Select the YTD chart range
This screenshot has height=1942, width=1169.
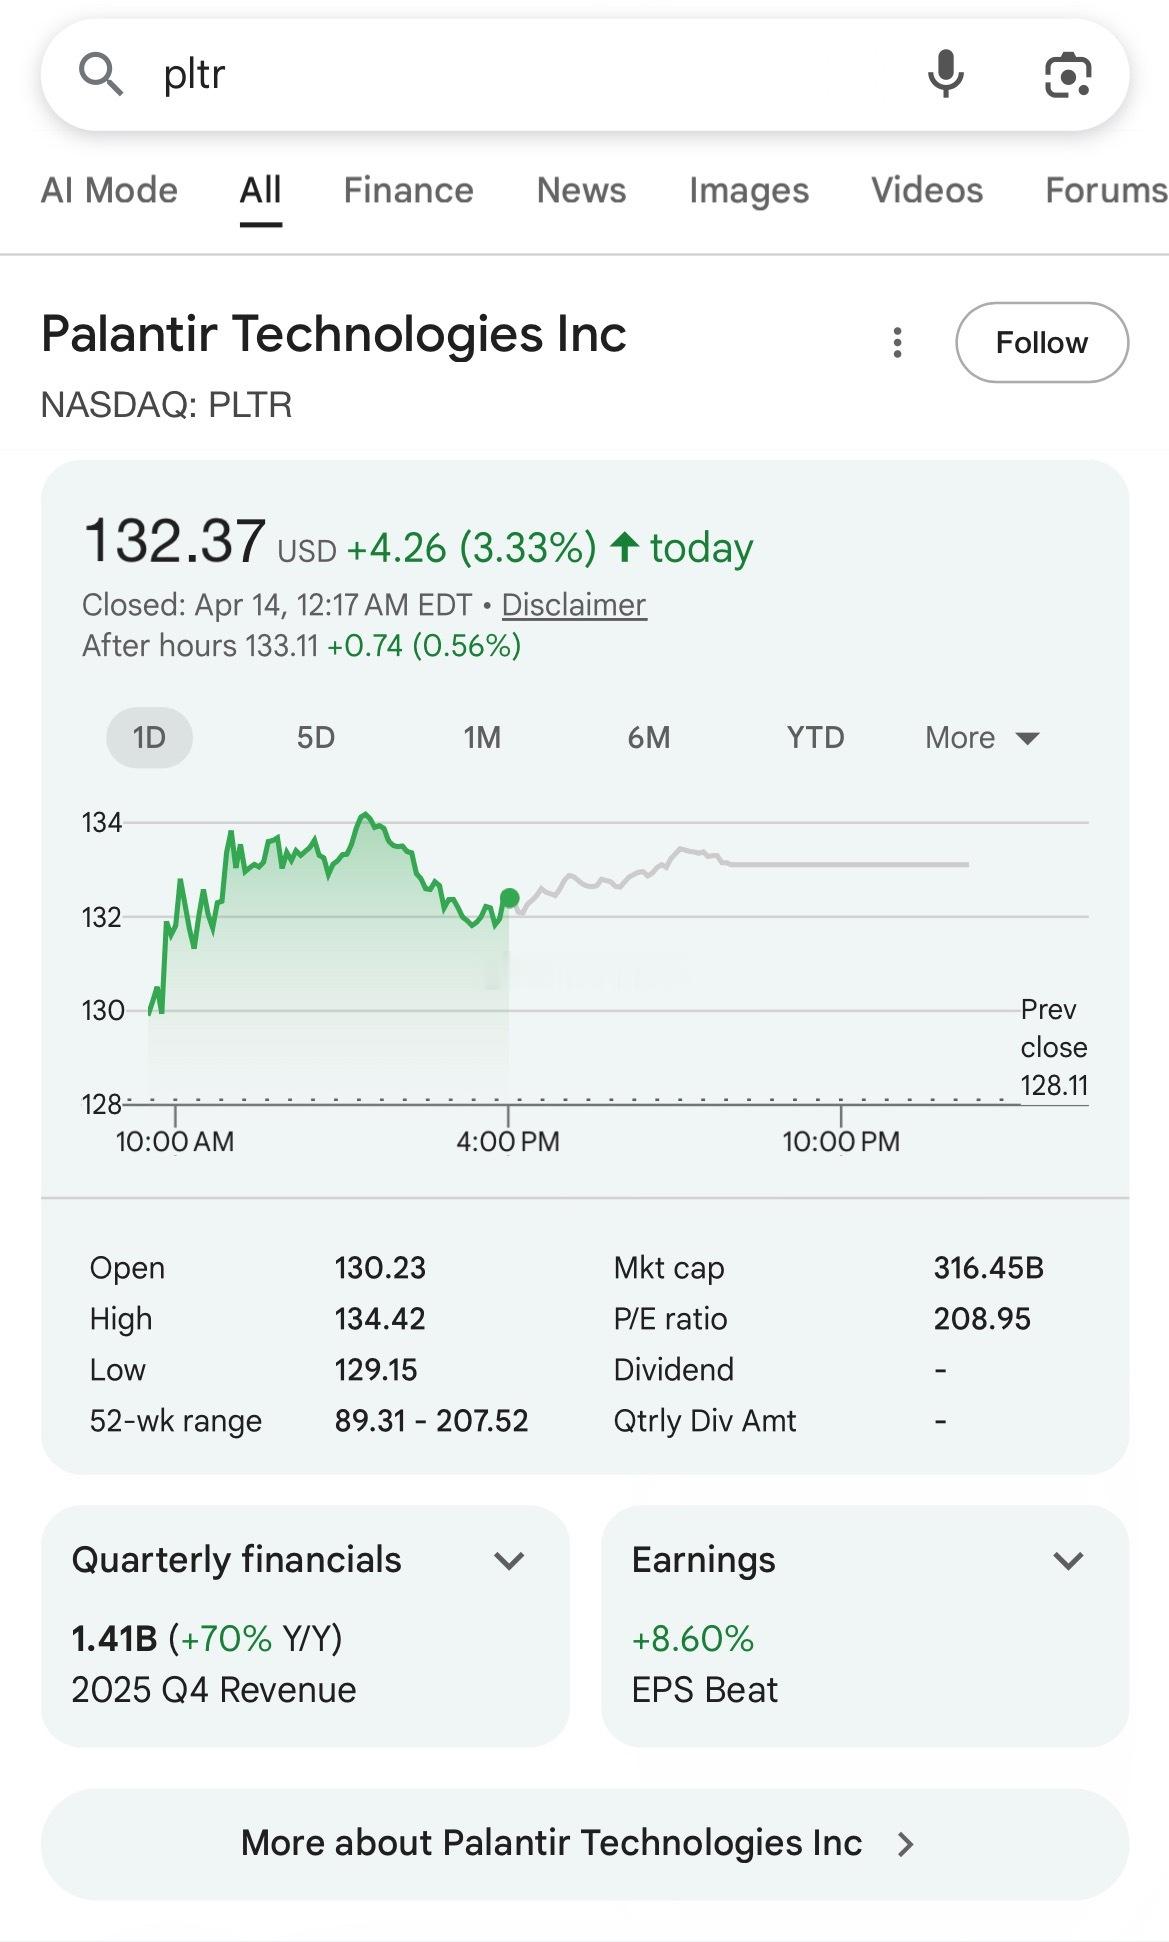point(815,738)
